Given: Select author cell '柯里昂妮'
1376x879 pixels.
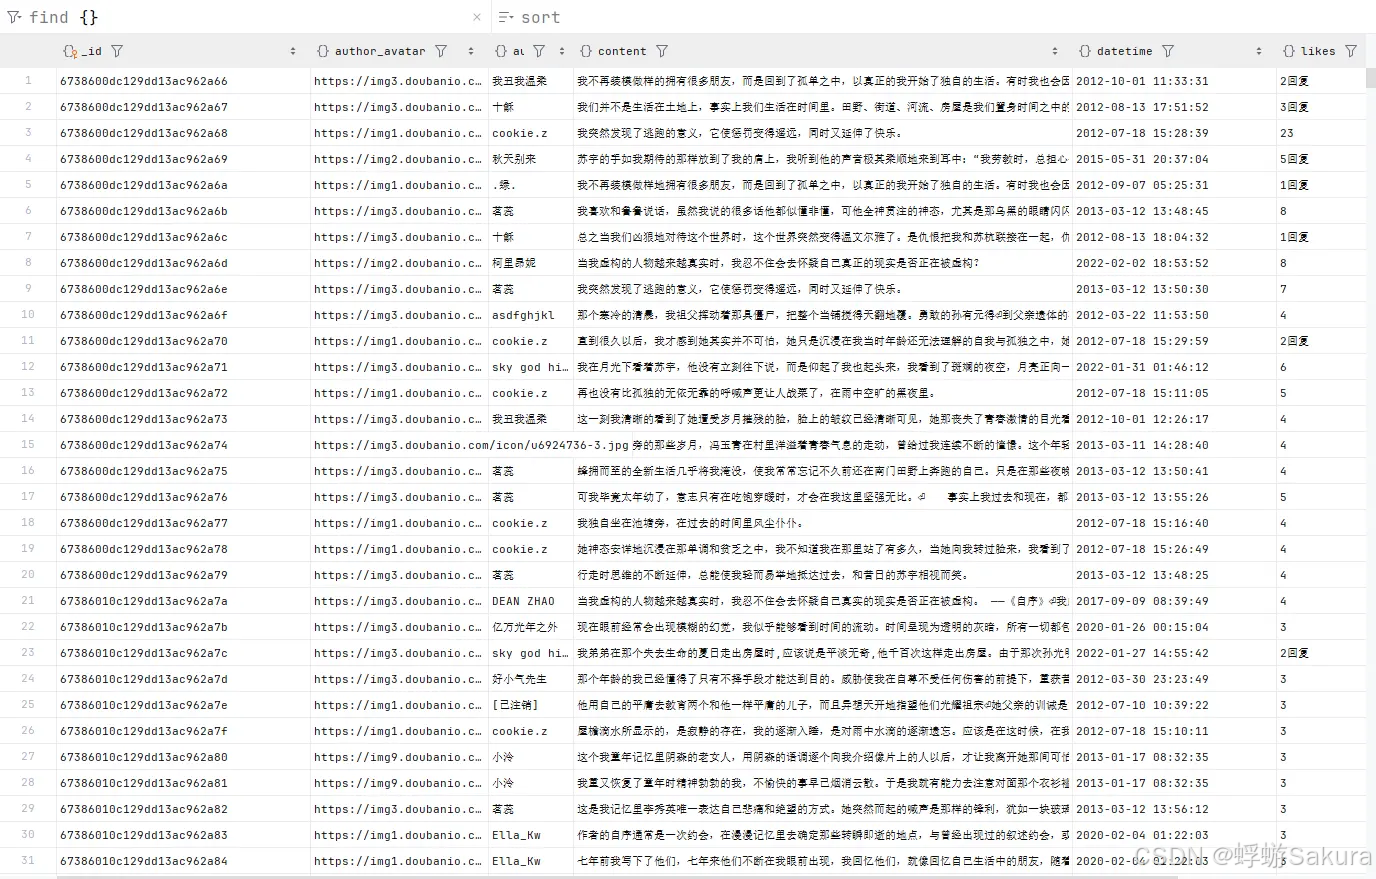Looking at the screenshot, I should [x=530, y=263].
